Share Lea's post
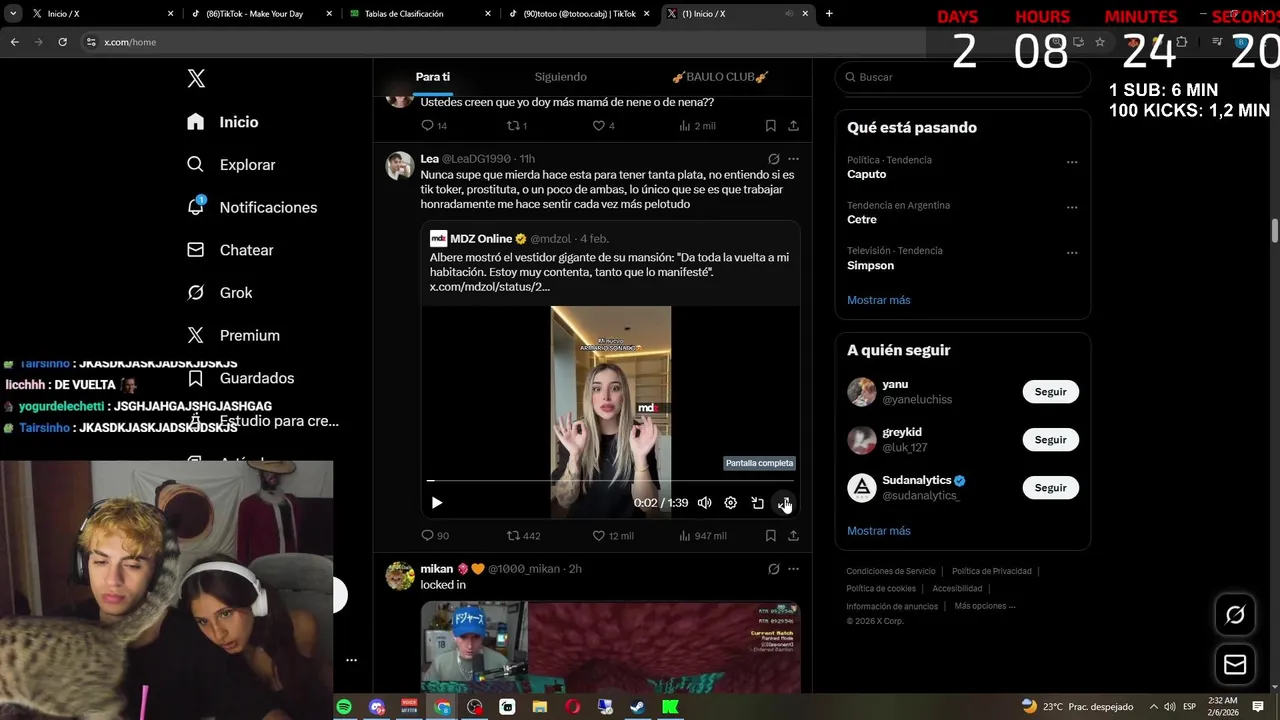This screenshot has height=720, width=1280. tap(793, 536)
